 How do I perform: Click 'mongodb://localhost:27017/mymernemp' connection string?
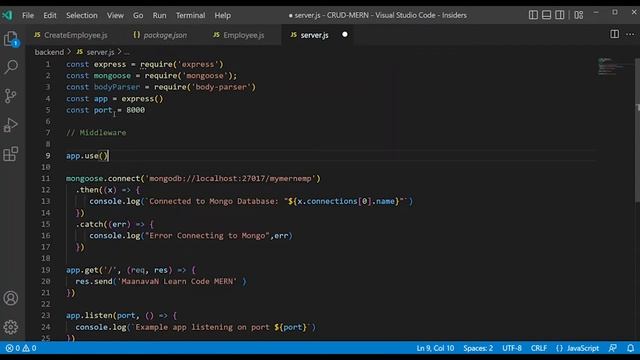231,178
